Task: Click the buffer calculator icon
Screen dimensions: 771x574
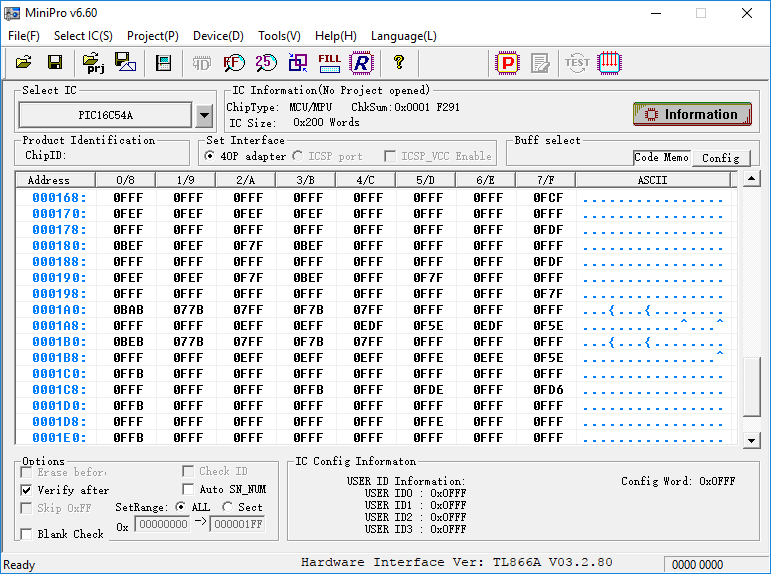Action: coord(163,63)
